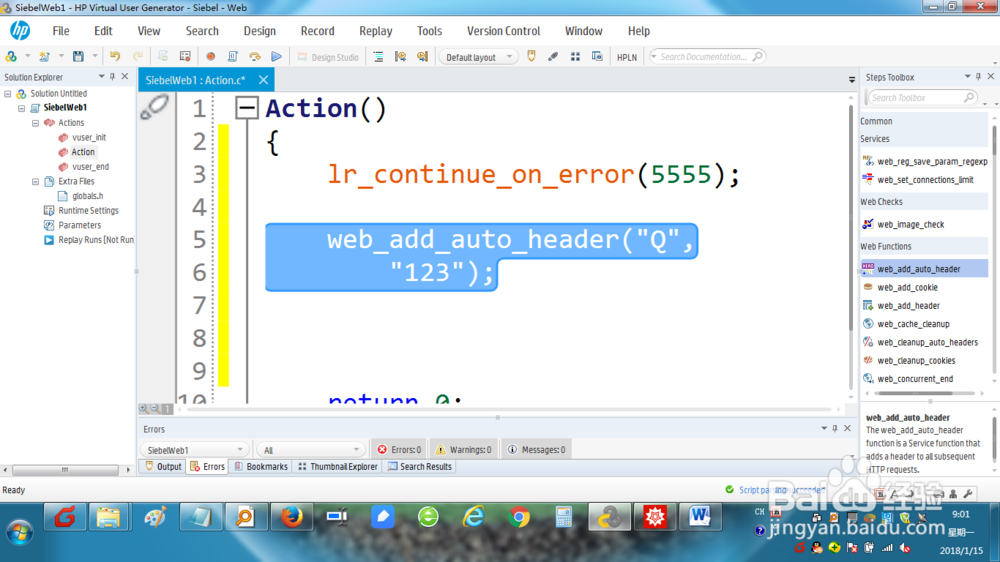Switch to the Output tab
The width and height of the screenshot is (1000, 562).
click(163, 466)
